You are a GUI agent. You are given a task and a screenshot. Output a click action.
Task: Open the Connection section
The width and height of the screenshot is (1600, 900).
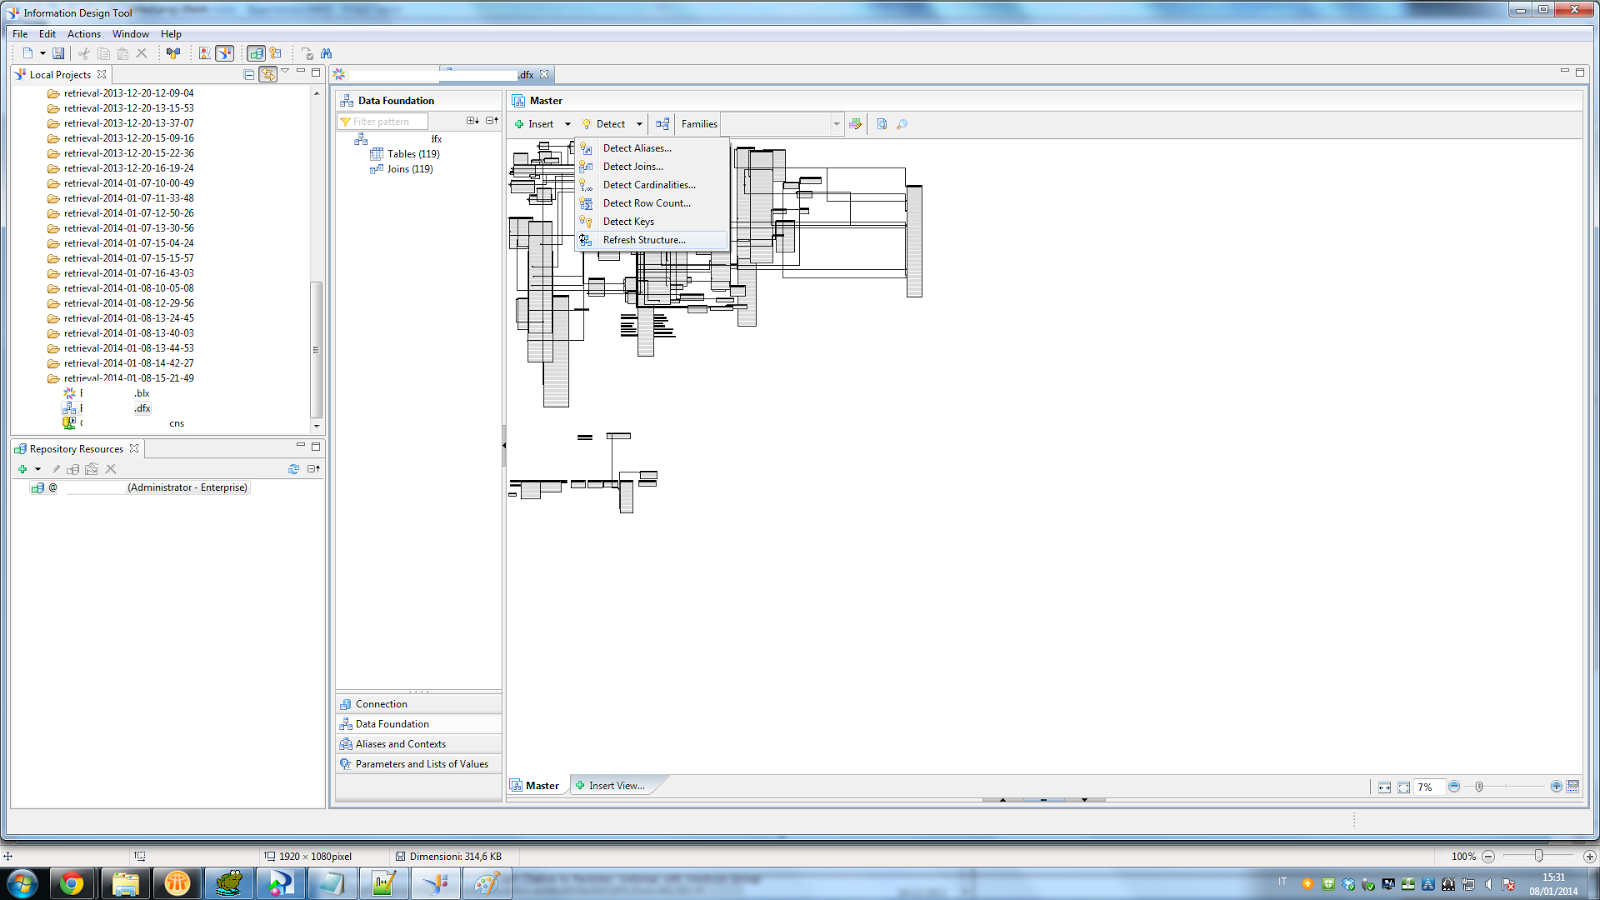click(x=418, y=704)
